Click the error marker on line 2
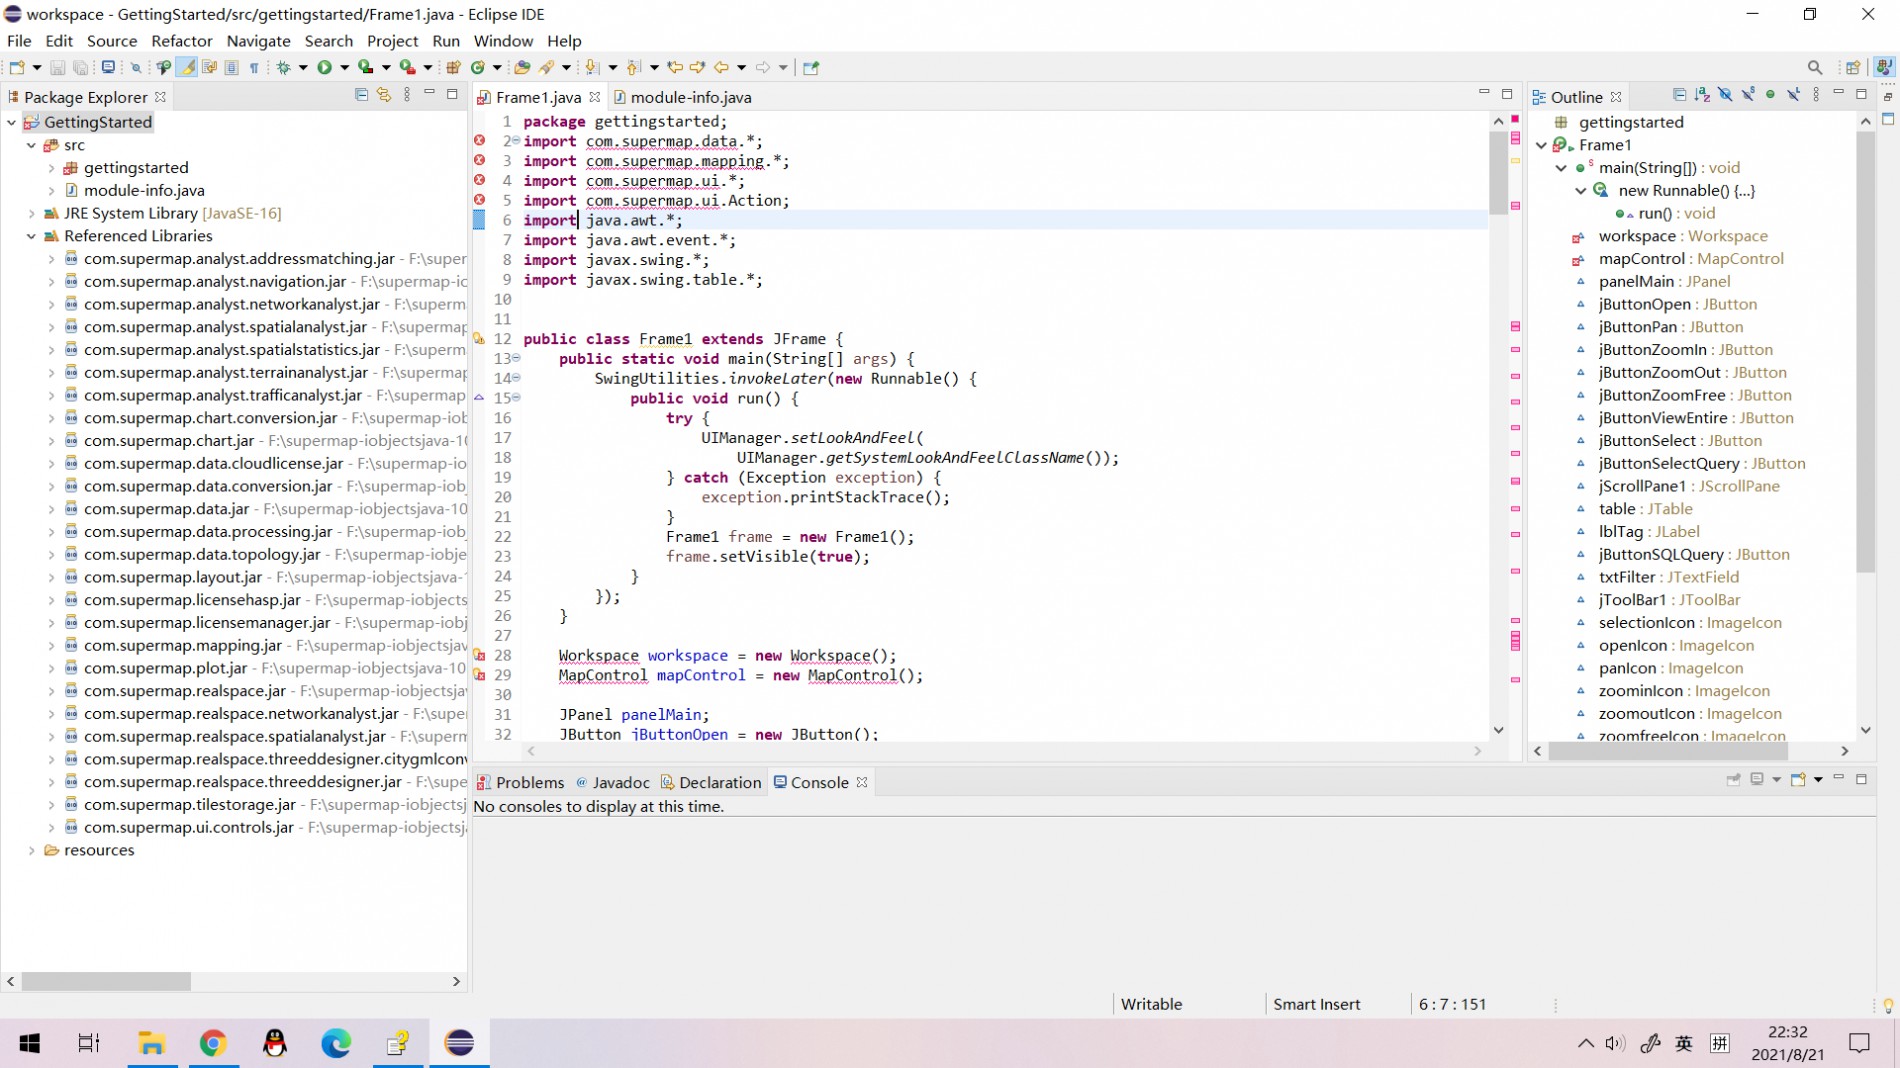 pyautogui.click(x=480, y=141)
